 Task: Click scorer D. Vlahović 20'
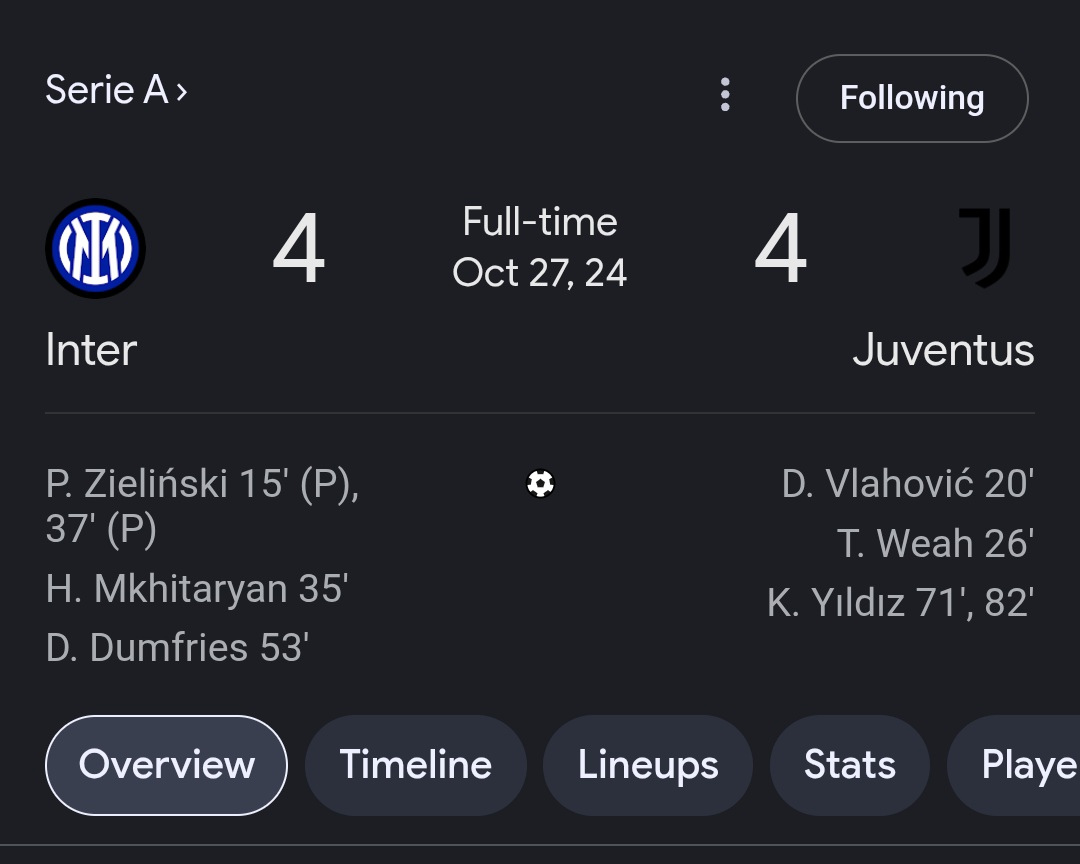click(907, 485)
